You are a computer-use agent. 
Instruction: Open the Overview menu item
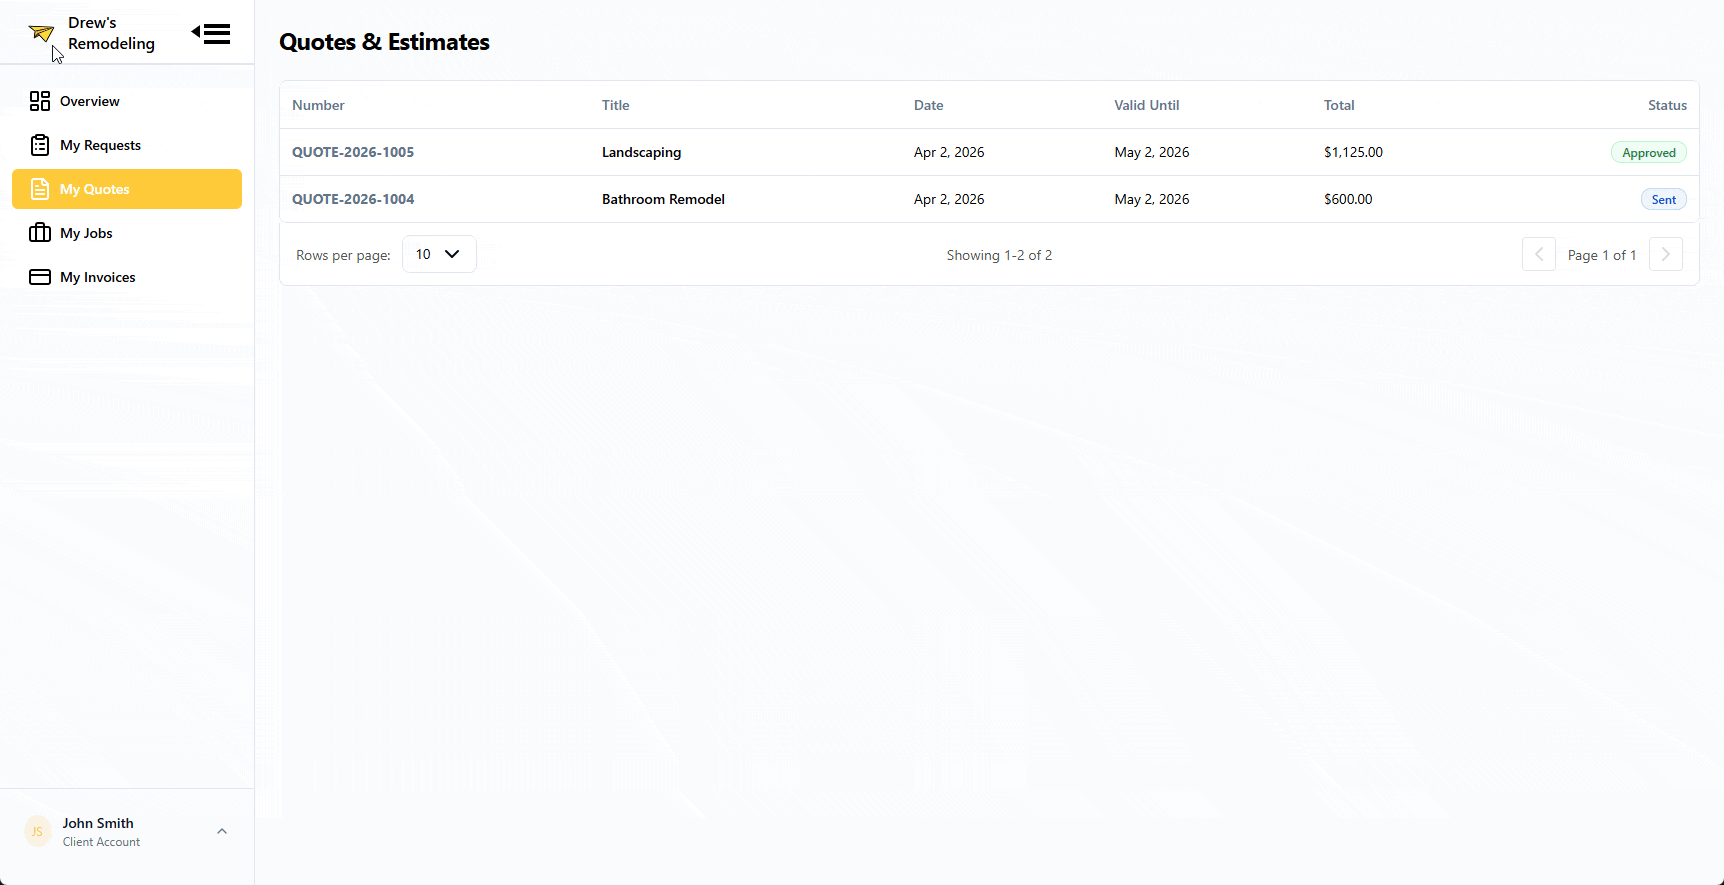point(127,101)
